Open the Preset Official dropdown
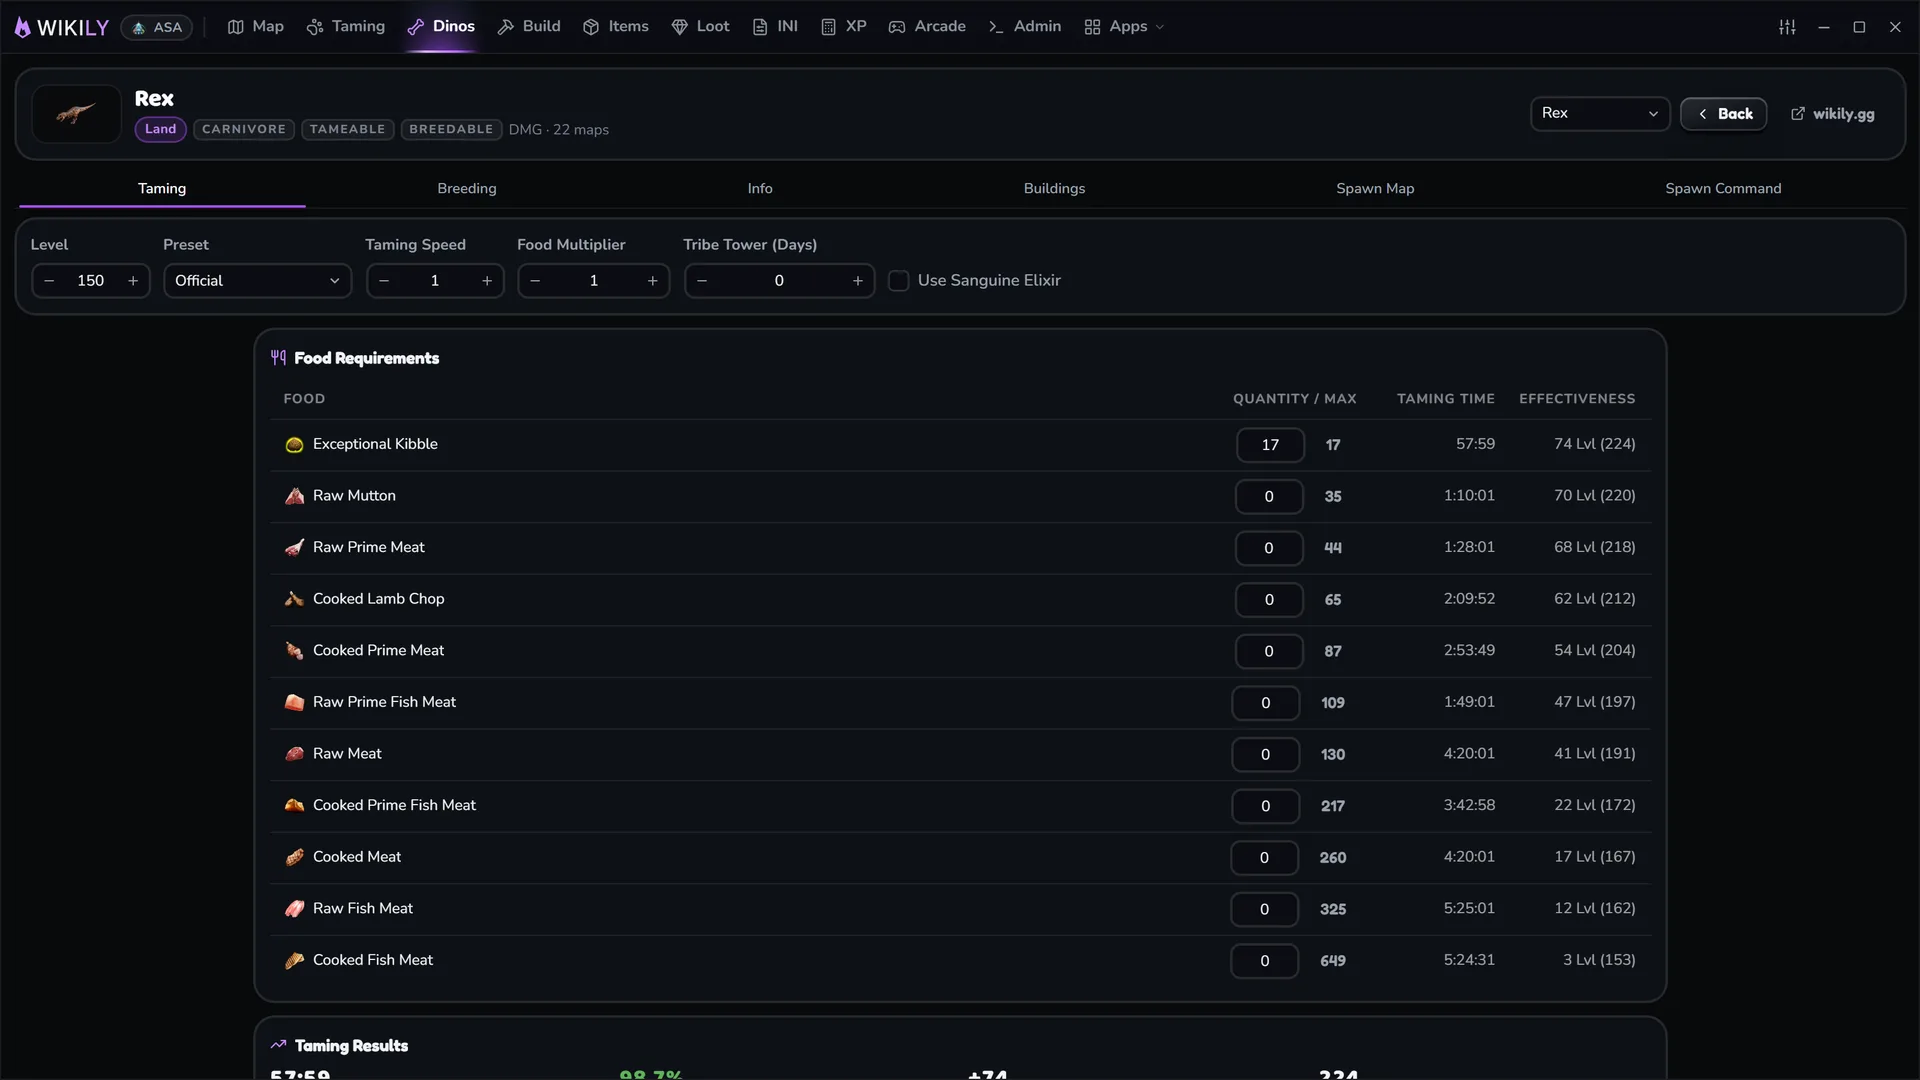This screenshot has width=1920, height=1080. [258, 281]
